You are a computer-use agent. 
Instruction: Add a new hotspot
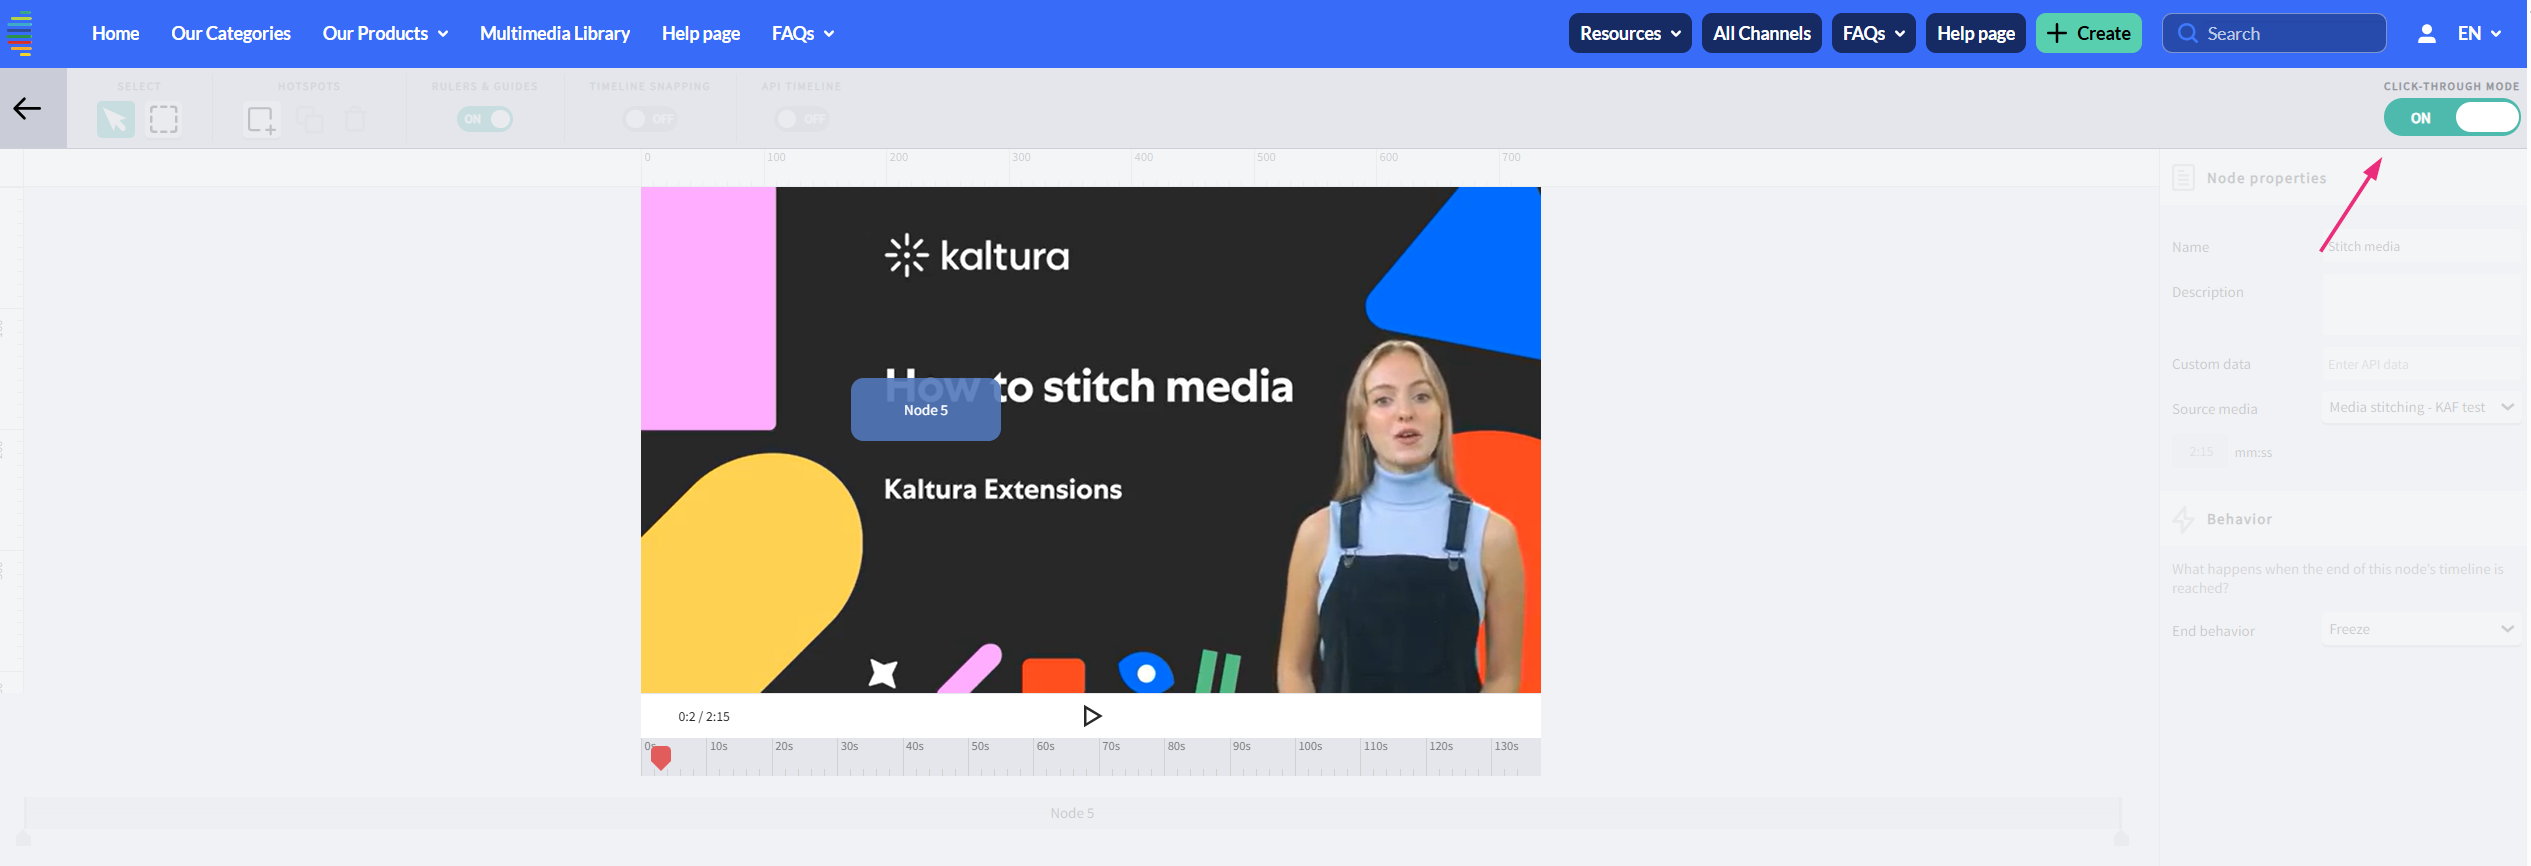(261, 120)
